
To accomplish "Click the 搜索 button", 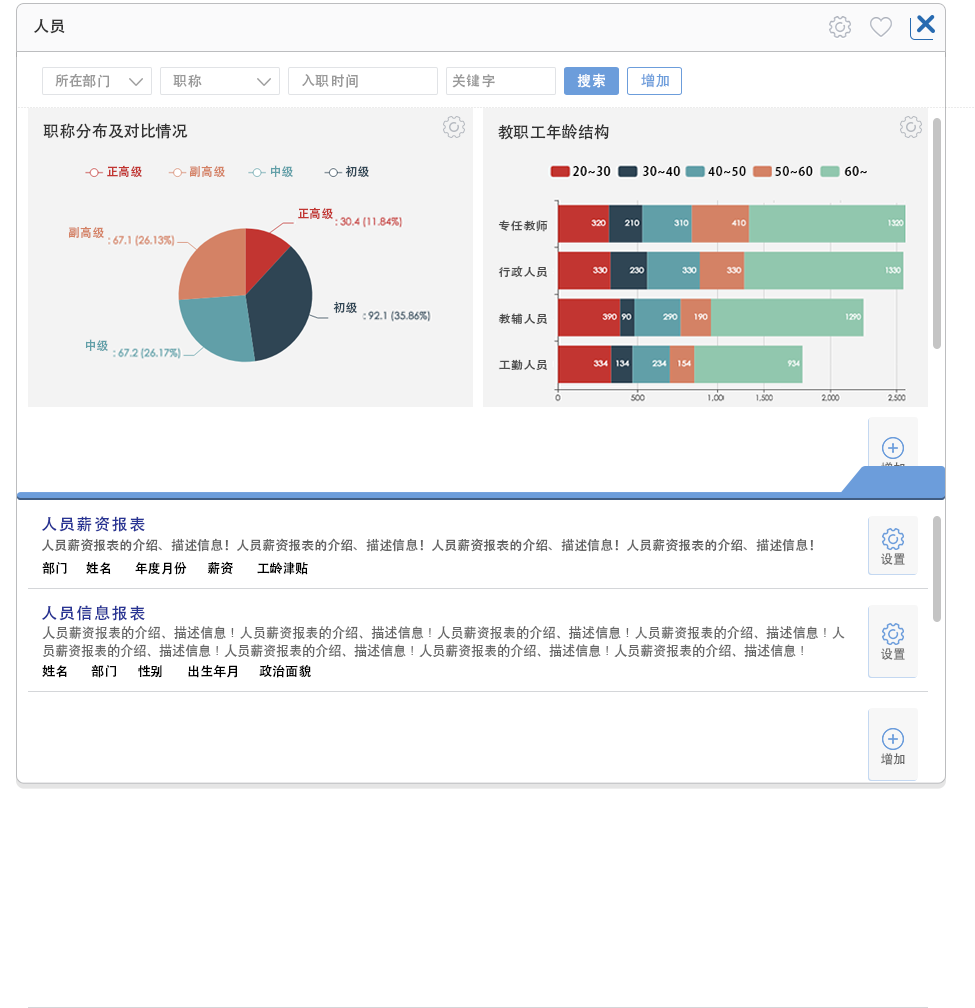I will 591,81.
